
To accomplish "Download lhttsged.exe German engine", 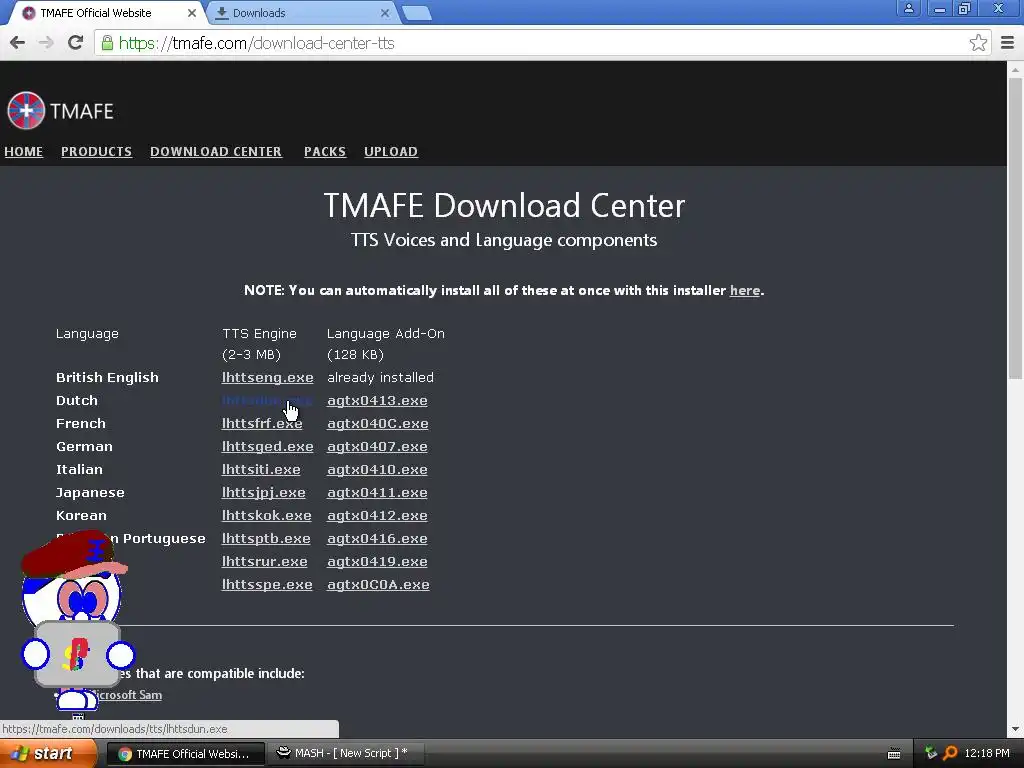I will pos(267,447).
